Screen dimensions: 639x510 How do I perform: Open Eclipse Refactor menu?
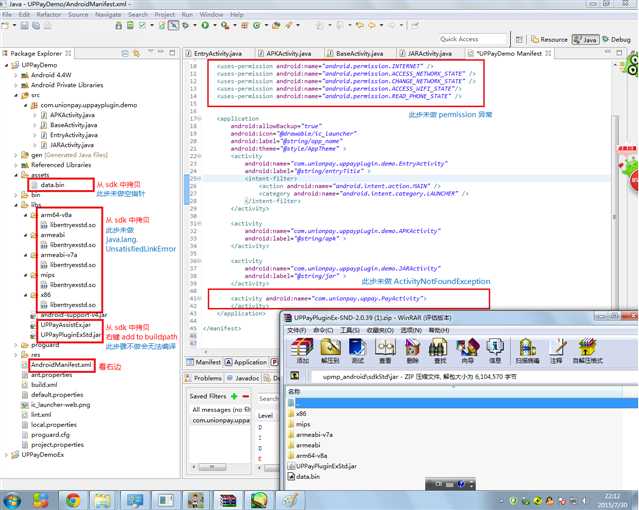(x=48, y=15)
